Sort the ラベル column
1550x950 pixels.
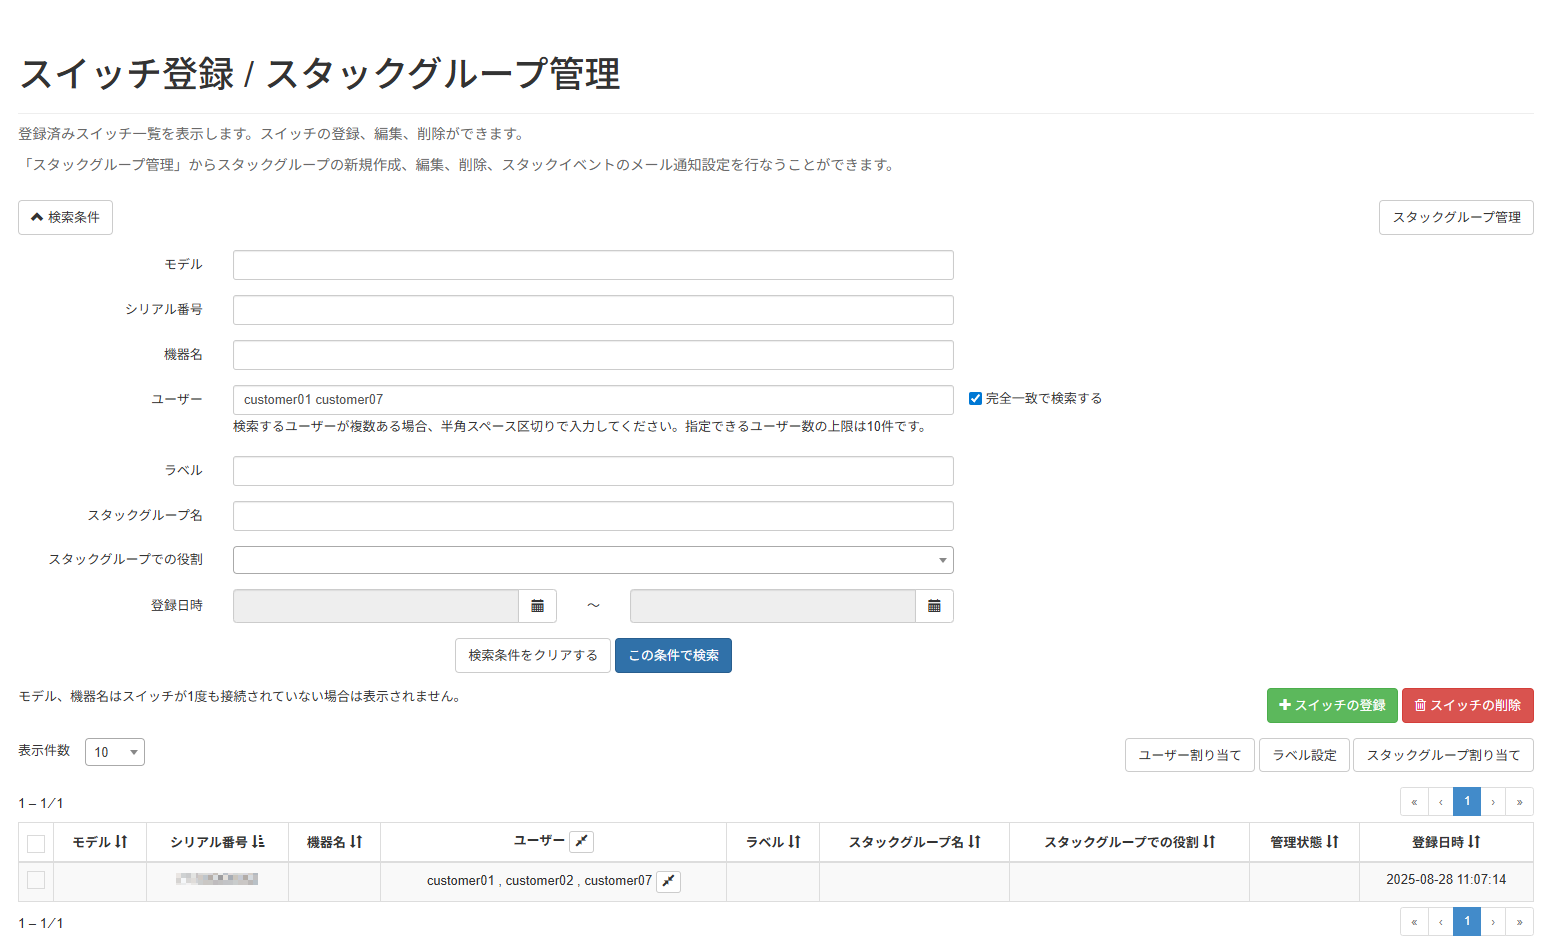[x=796, y=842]
